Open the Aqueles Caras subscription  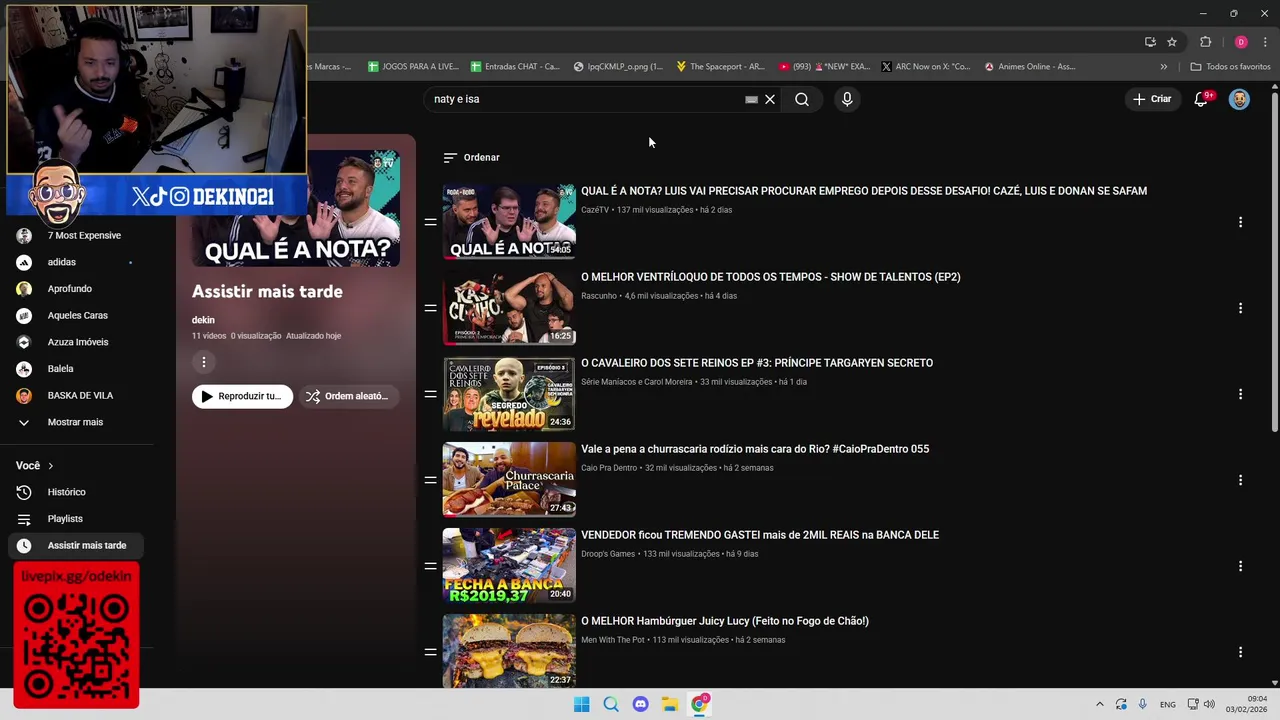(x=76, y=315)
